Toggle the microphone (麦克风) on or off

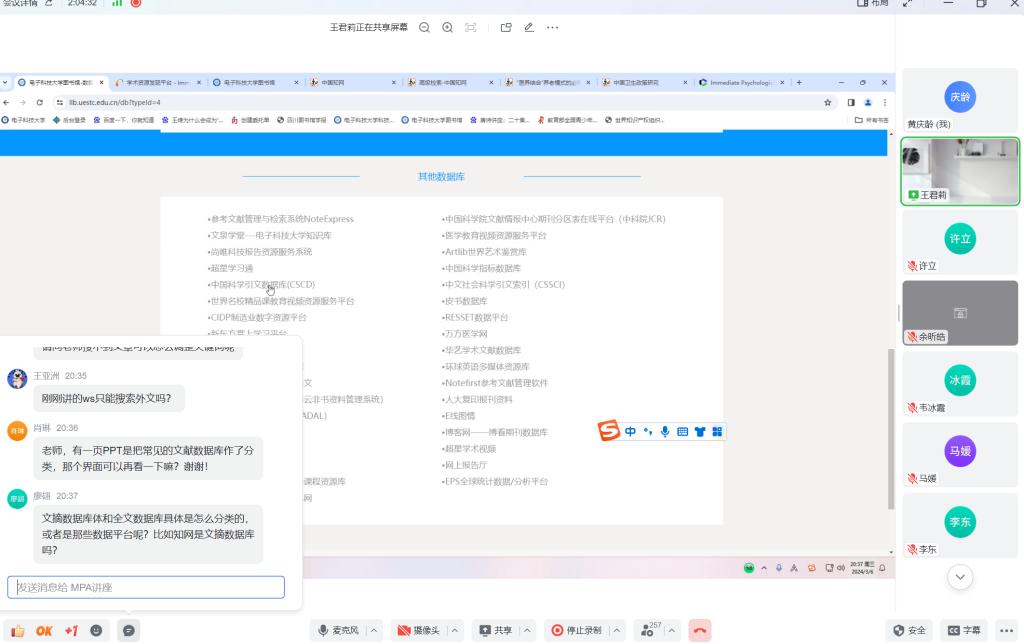338,630
